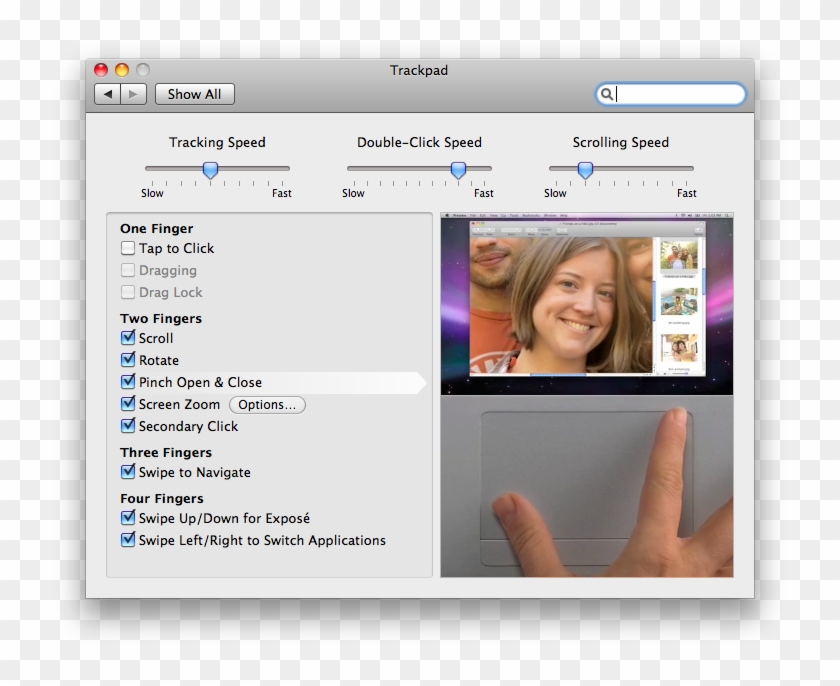Uncheck the Rotate gesture
This screenshot has height=686, width=840.
tap(127, 360)
